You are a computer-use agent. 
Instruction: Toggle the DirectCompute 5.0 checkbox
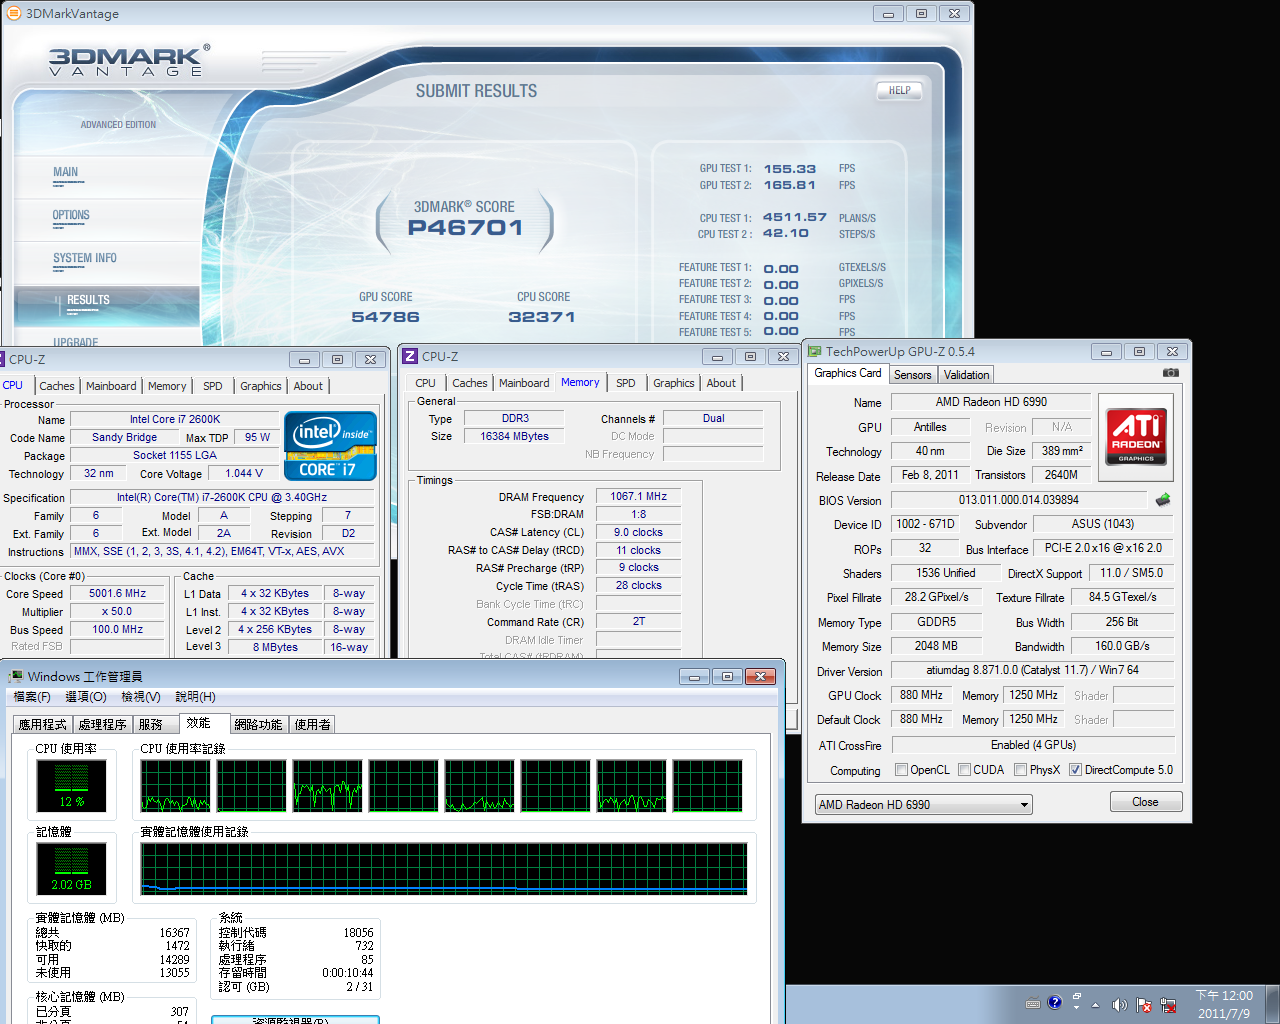[x=1075, y=769]
